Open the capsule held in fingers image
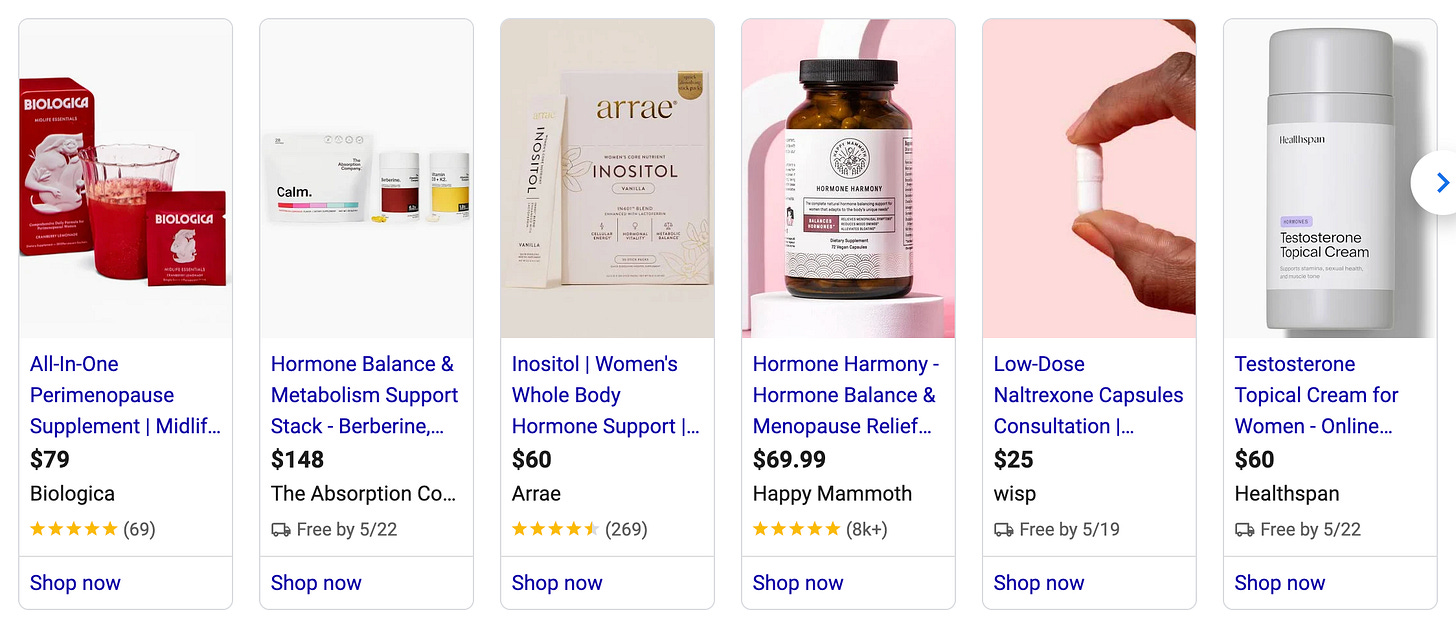The width and height of the screenshot is (1456, 623). point(1090,178)
